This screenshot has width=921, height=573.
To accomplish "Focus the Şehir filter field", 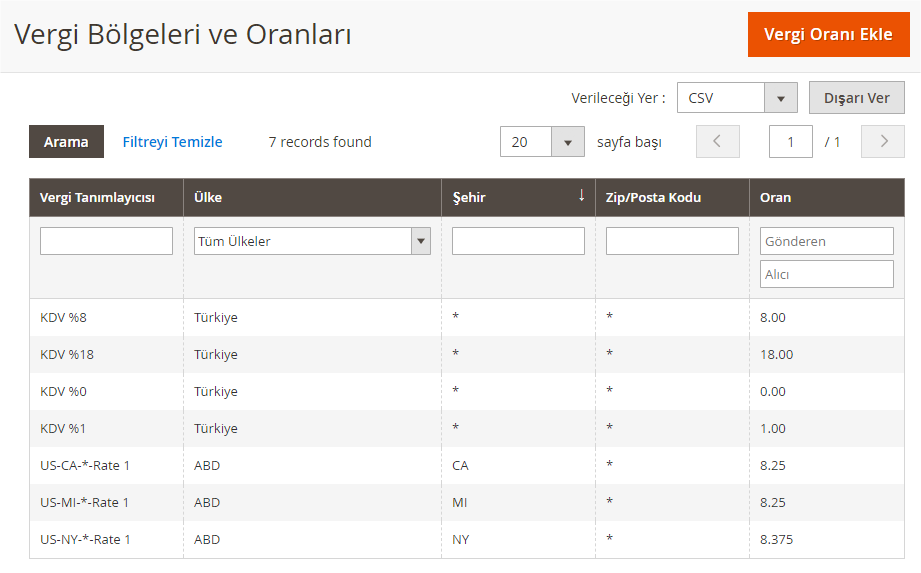I will (518, 241).
